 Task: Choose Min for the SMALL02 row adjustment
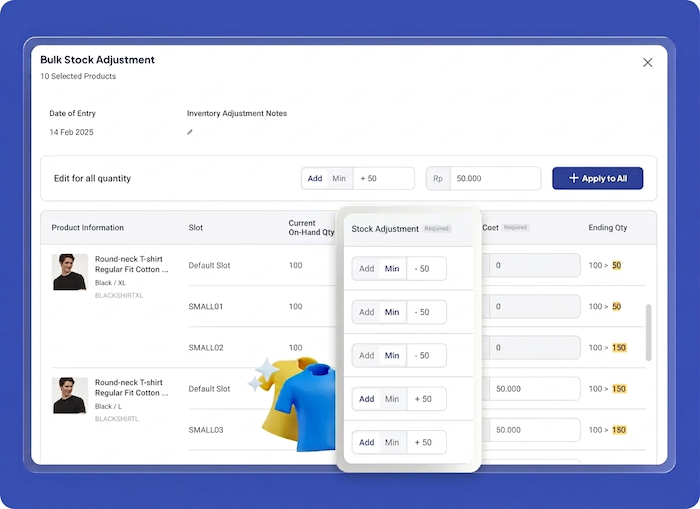point(392,355)
